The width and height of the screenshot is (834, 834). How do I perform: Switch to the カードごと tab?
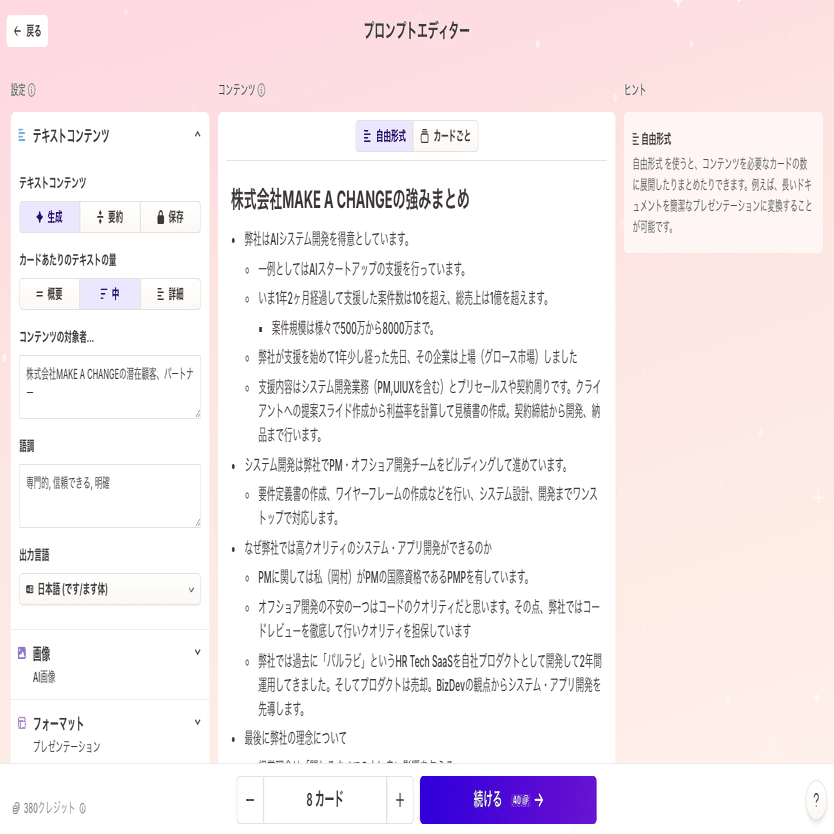pos(446,136)
